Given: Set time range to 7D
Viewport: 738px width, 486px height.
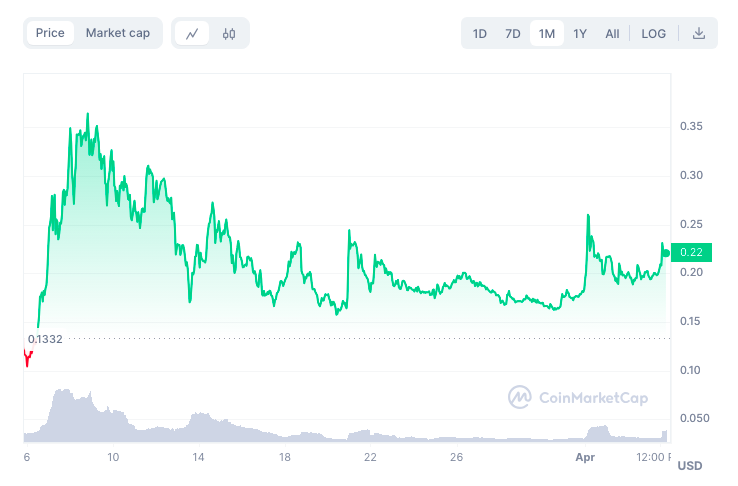Looking at the screenshot, I should 513,33.
